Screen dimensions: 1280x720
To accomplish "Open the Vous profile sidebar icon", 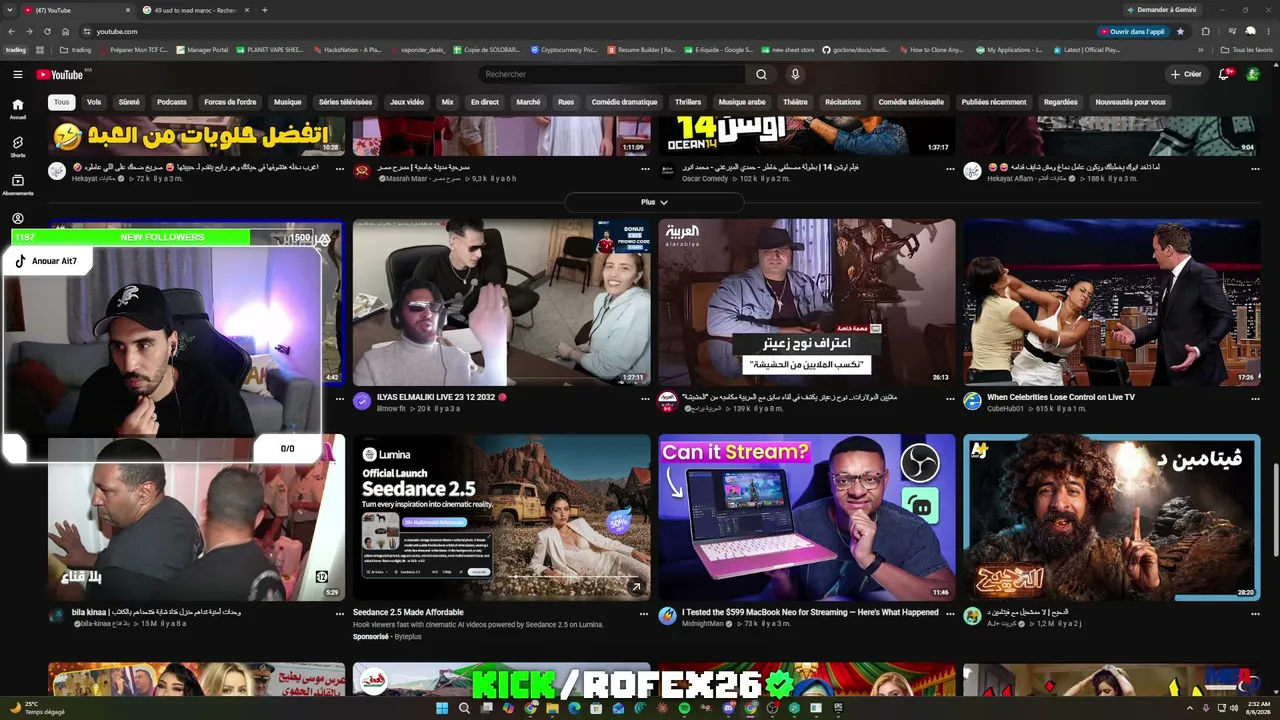I will coord(17,219).
